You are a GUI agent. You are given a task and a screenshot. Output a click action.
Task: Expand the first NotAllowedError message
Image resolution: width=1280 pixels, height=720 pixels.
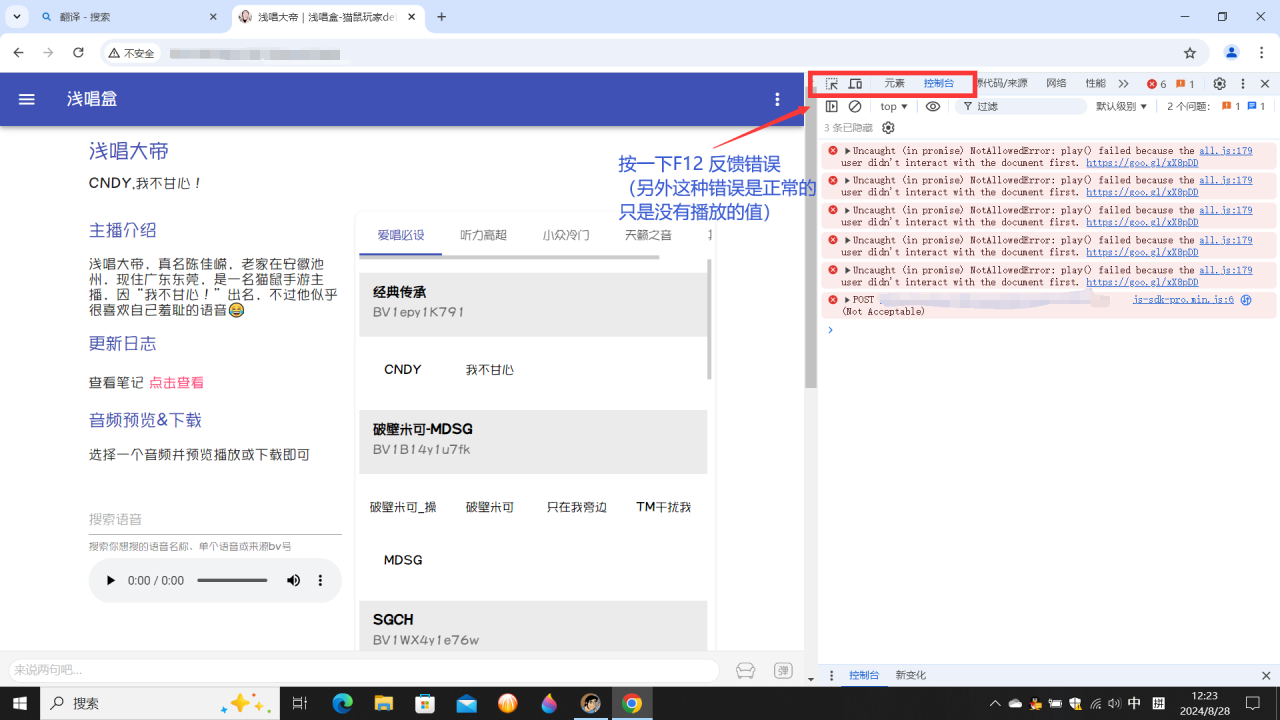[x=848, y=151]
